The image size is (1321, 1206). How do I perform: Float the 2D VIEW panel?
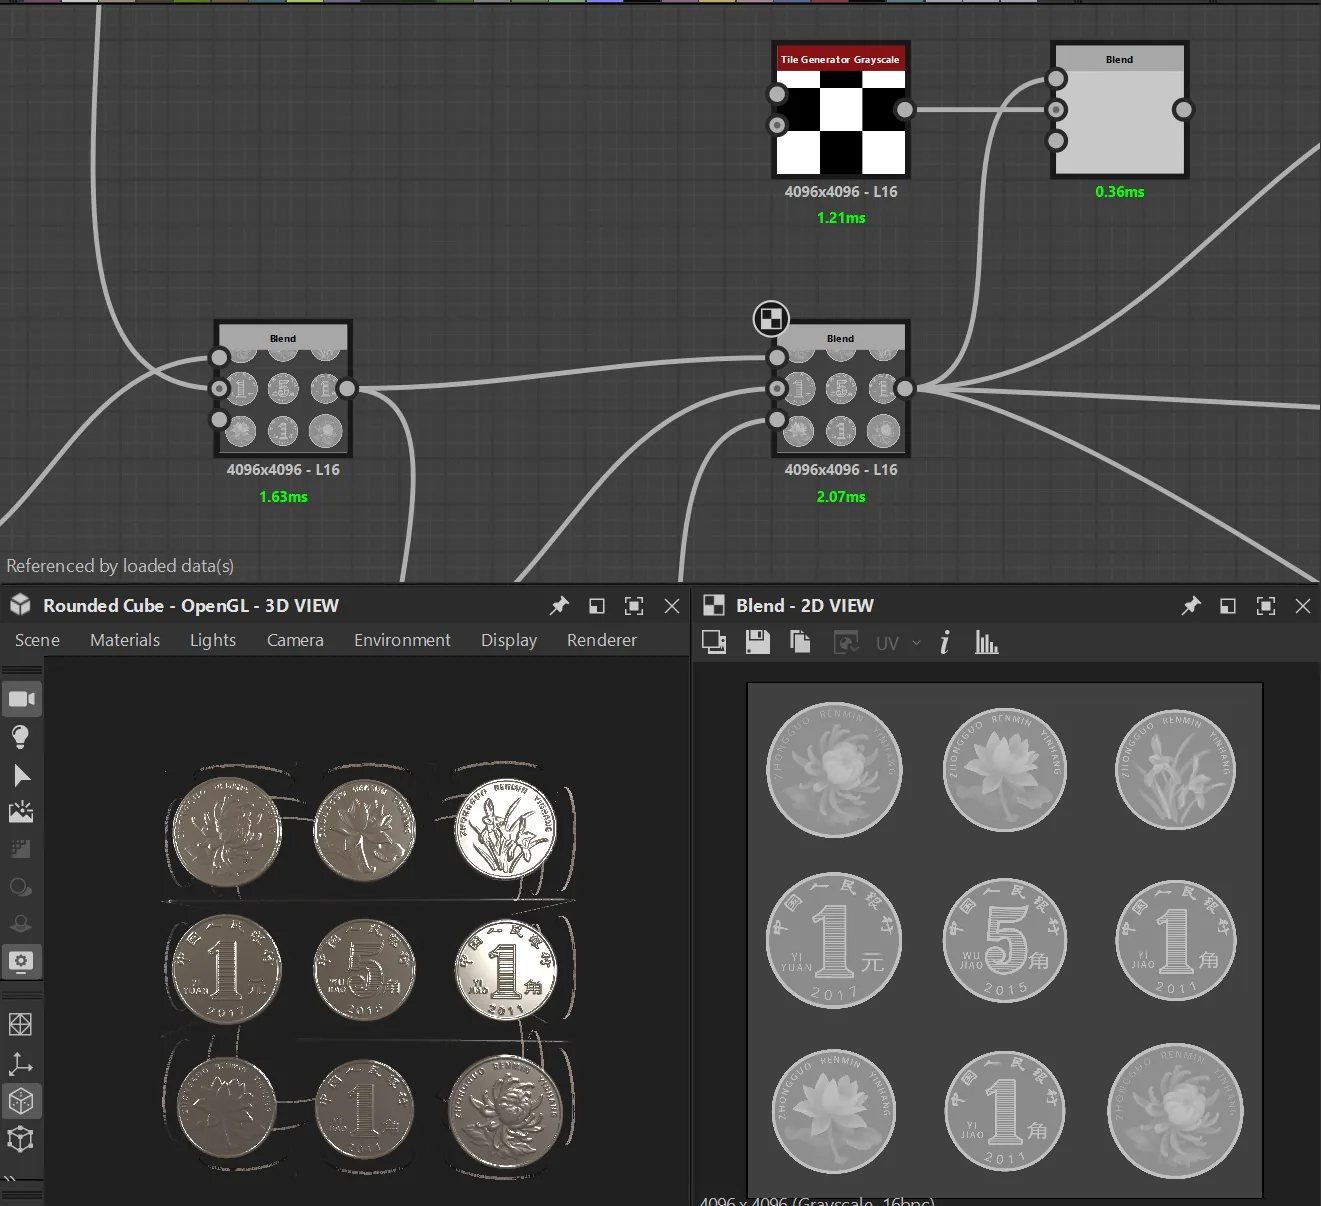(x=1228, y=606)
